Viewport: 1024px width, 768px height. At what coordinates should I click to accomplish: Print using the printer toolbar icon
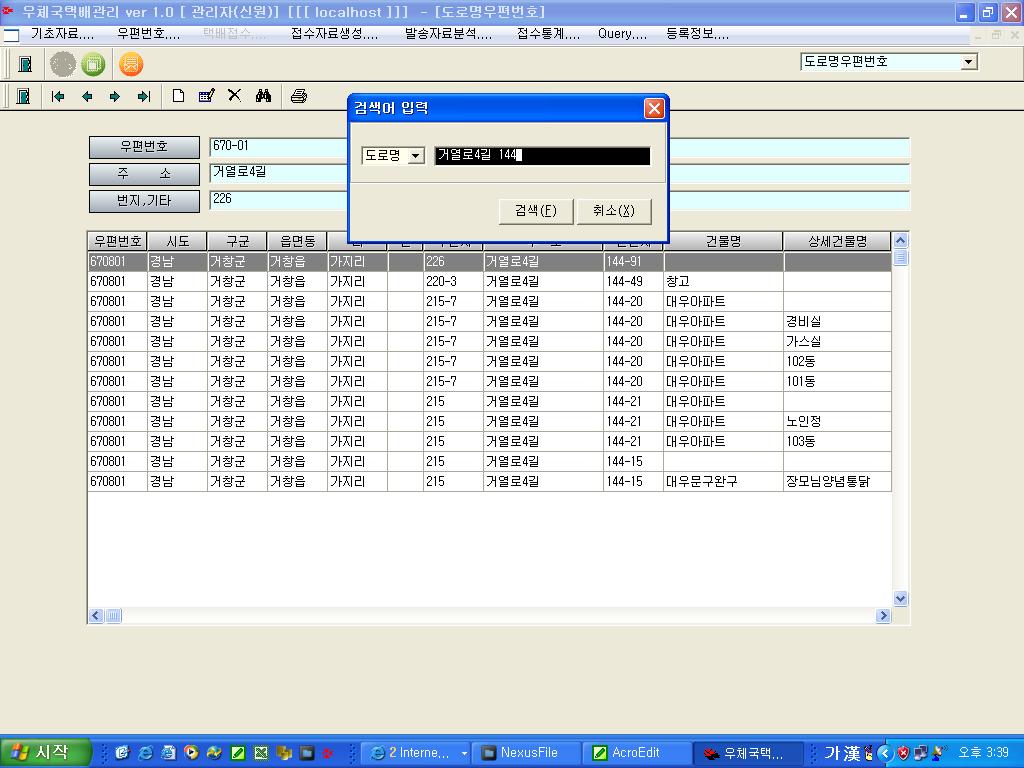[x=298, y=96]
